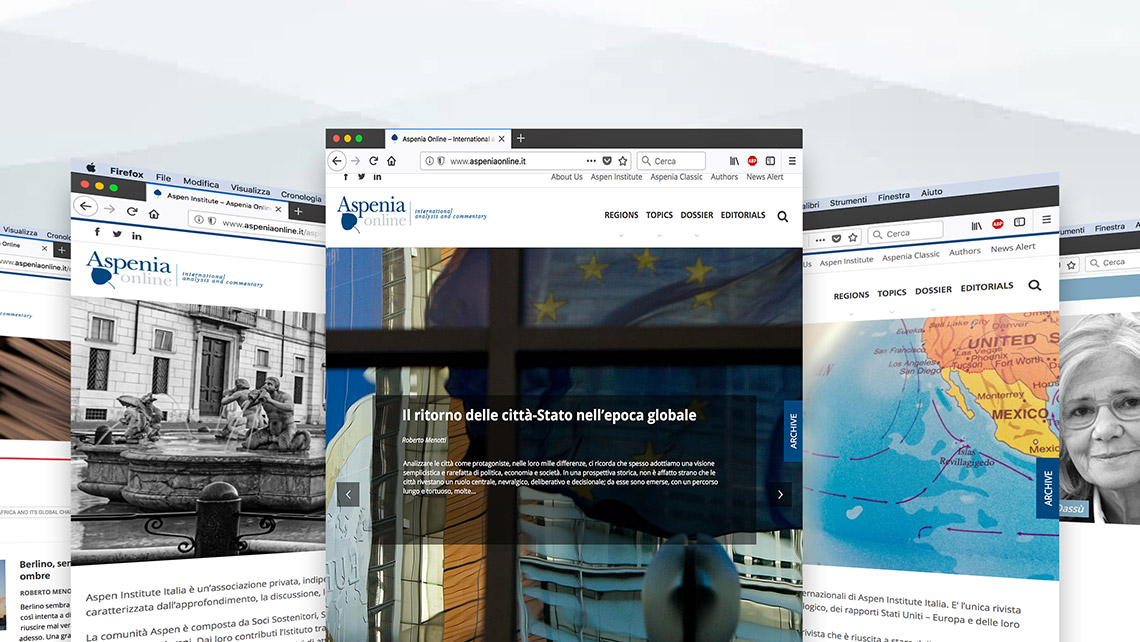Open hamburger menu in center Firefox window

[792, 161]
